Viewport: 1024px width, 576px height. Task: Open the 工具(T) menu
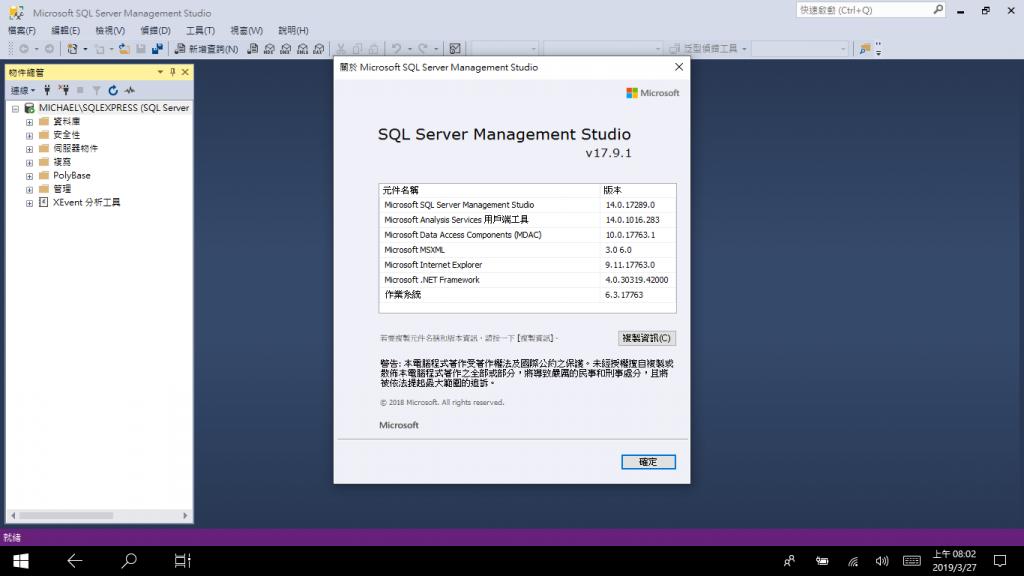pyautogui.click(x=200, y=31)
